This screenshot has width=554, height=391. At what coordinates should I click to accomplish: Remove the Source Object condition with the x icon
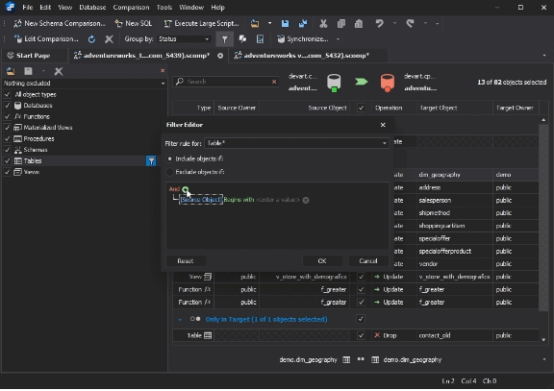pos(306,200)
